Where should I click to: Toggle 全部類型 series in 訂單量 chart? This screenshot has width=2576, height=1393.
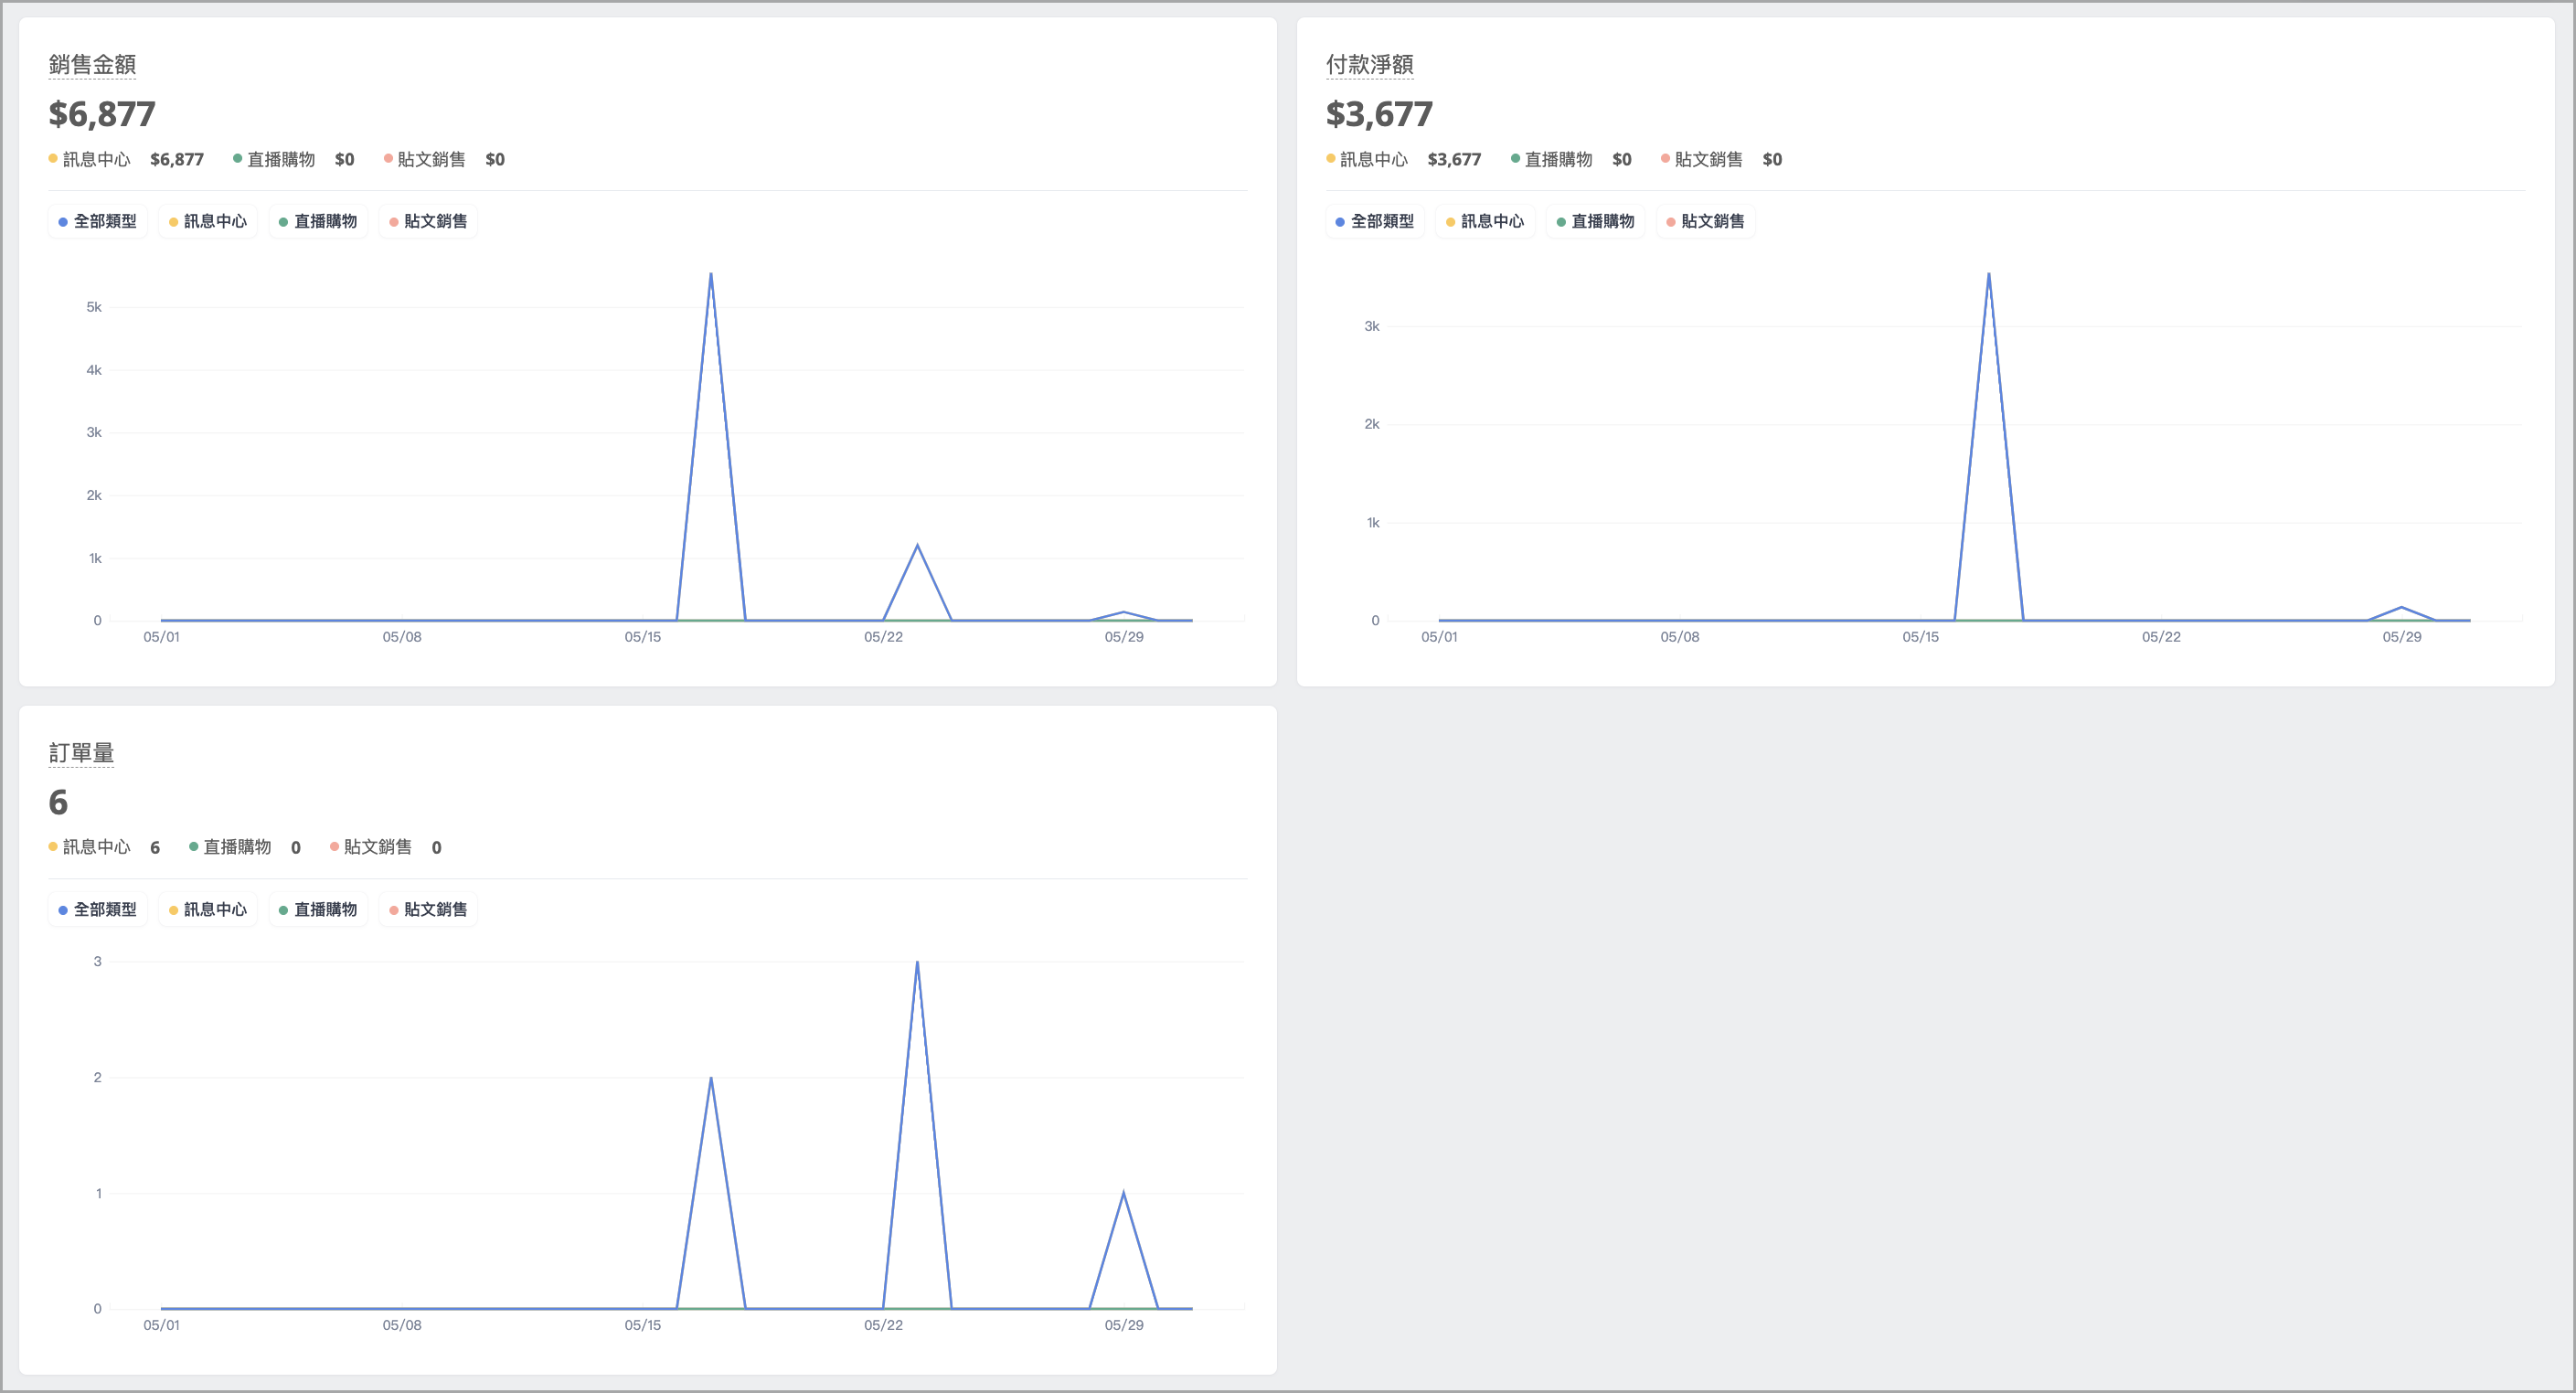pyautogui.click(x=98, y=909)
